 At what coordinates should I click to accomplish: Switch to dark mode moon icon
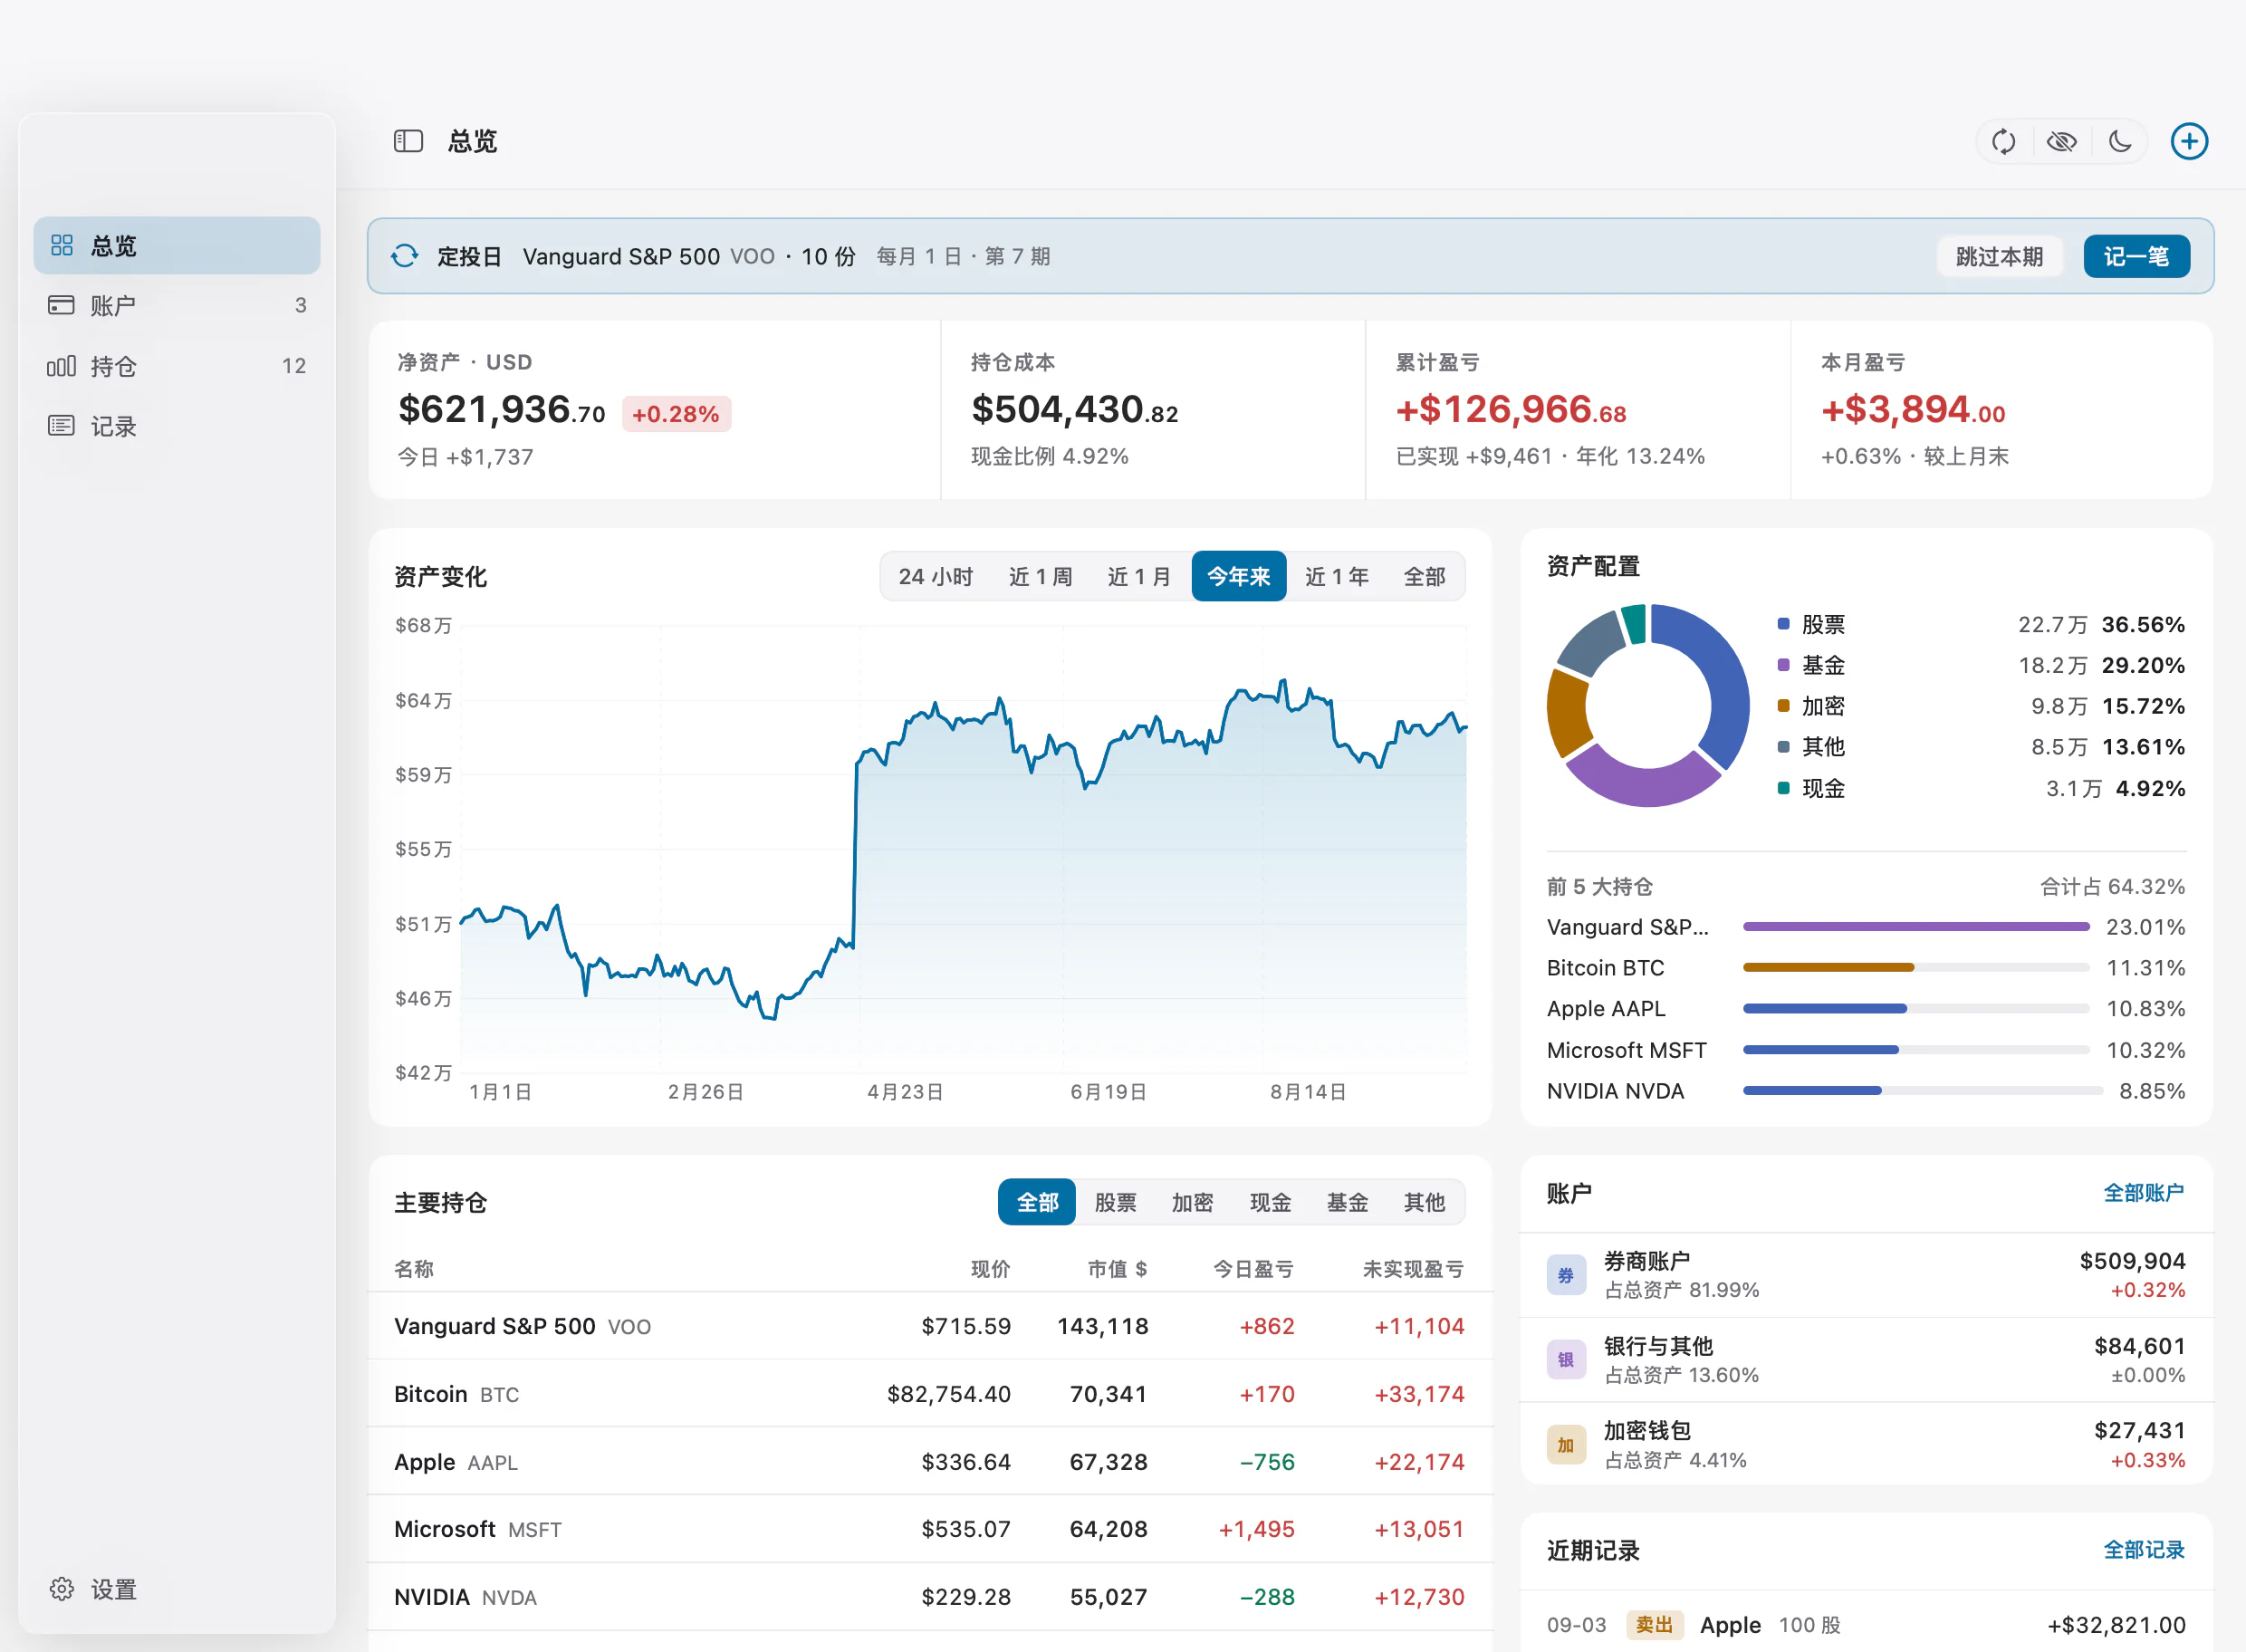click(2119, 142)
